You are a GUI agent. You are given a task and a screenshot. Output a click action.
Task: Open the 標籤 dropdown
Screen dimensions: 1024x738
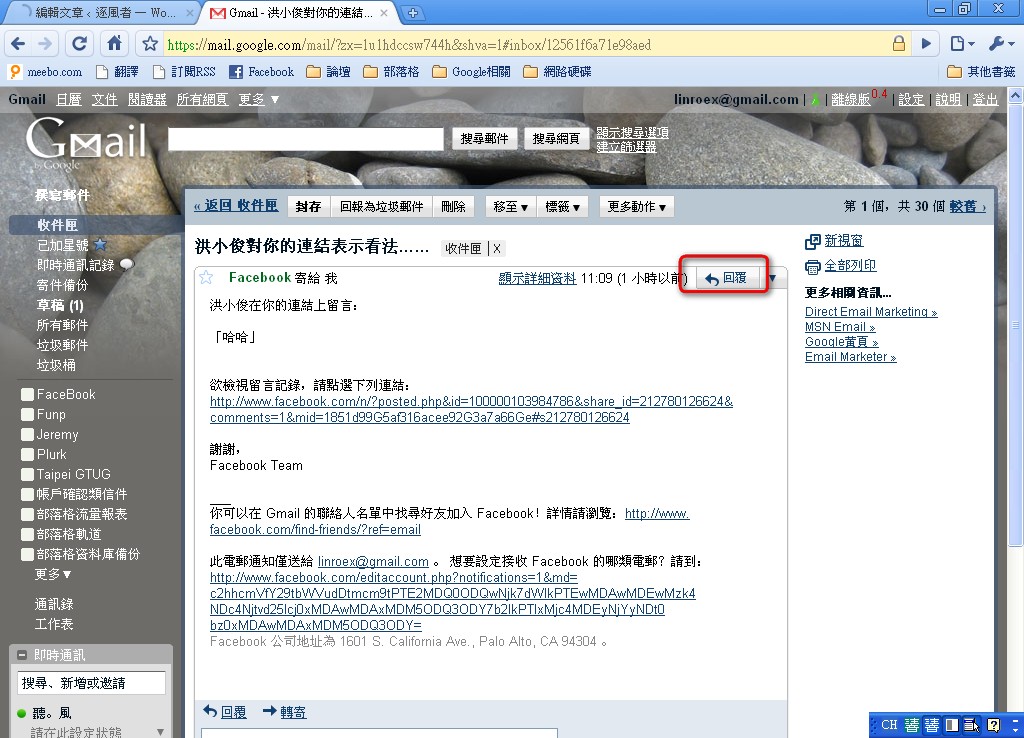point(562,207)
